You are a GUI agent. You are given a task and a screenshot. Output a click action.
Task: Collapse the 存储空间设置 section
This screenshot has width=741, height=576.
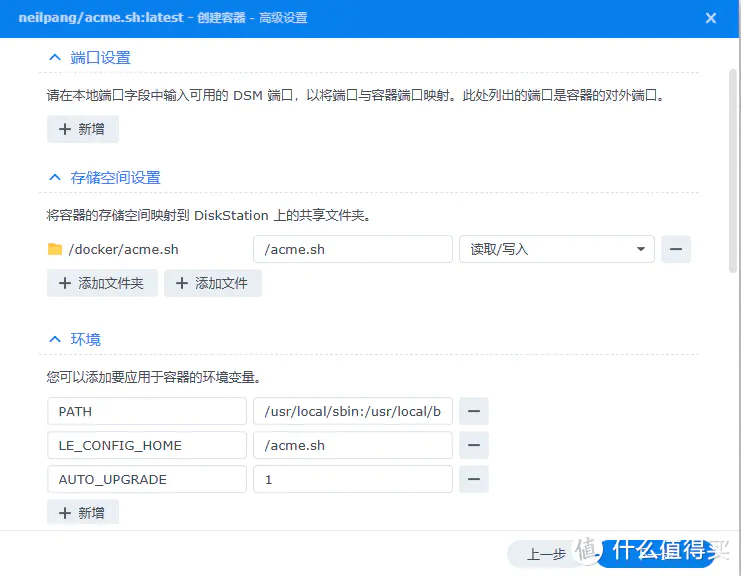55,178
